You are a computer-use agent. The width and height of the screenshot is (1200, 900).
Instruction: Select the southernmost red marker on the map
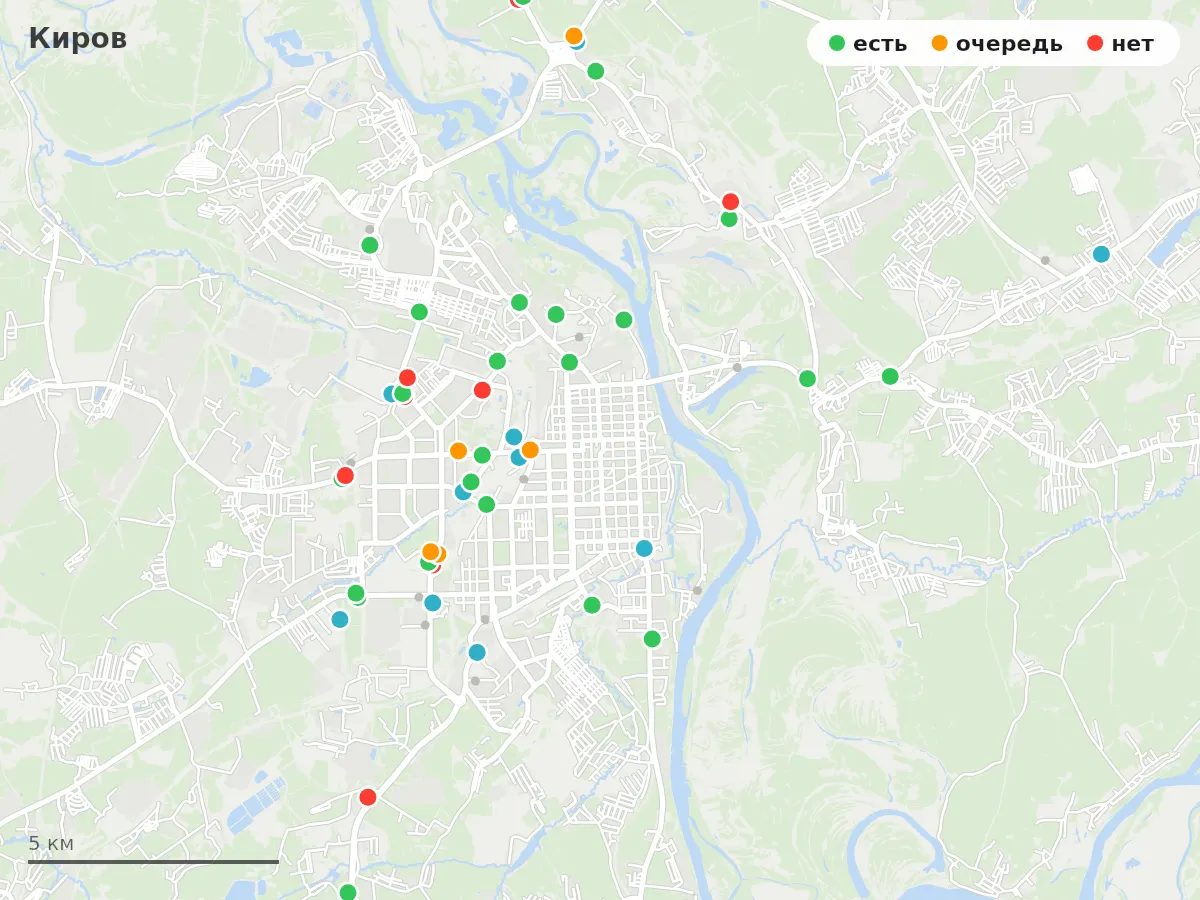pyautogui.click(x=368, y=797)
